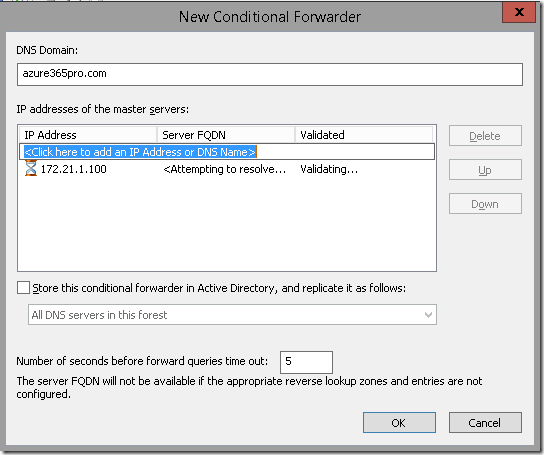Click the dropdown arrow for DNS servers forest
Viewport: 544px width, 455px height.
428,315
